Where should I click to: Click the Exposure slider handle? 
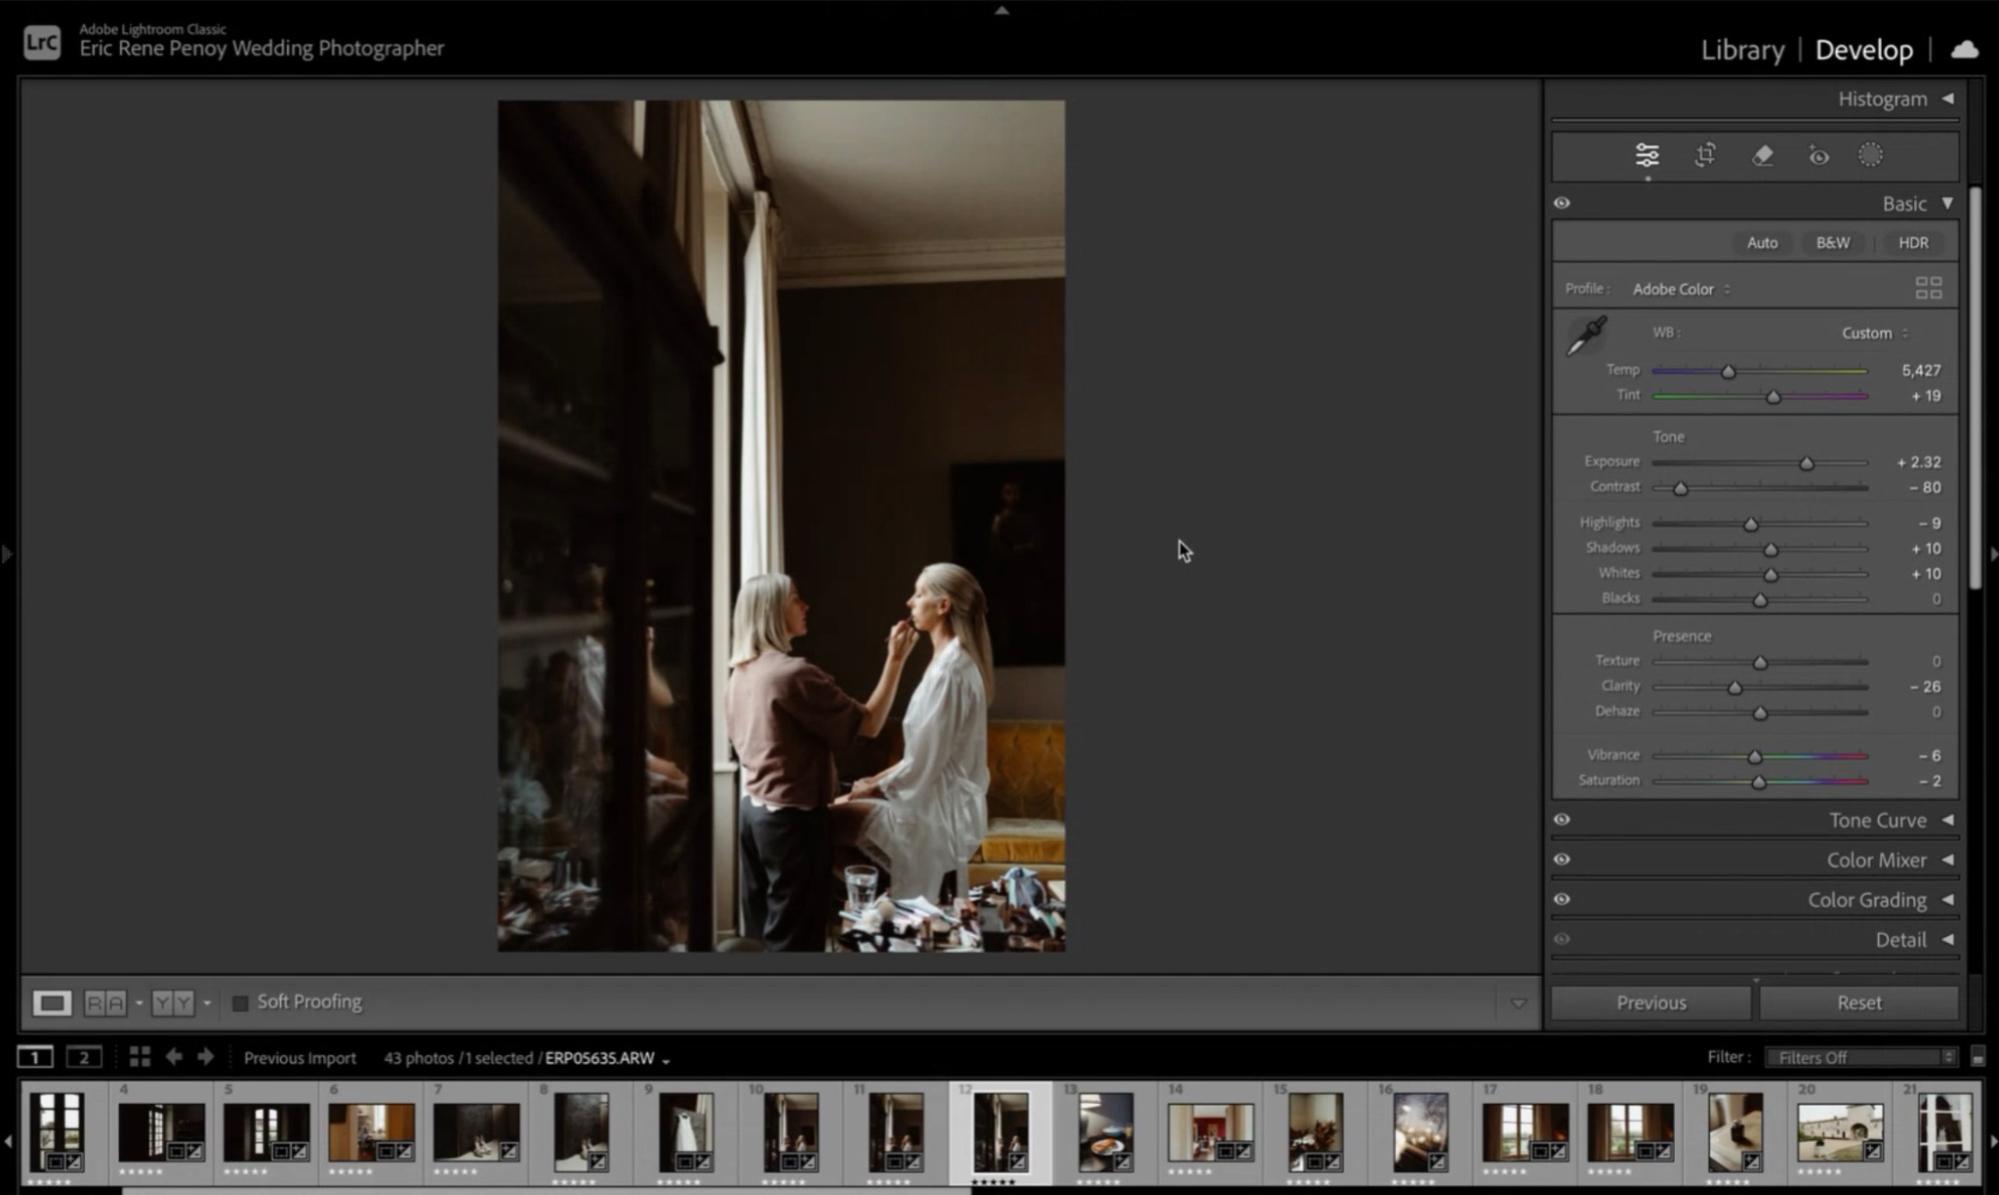click(1806, 463)
